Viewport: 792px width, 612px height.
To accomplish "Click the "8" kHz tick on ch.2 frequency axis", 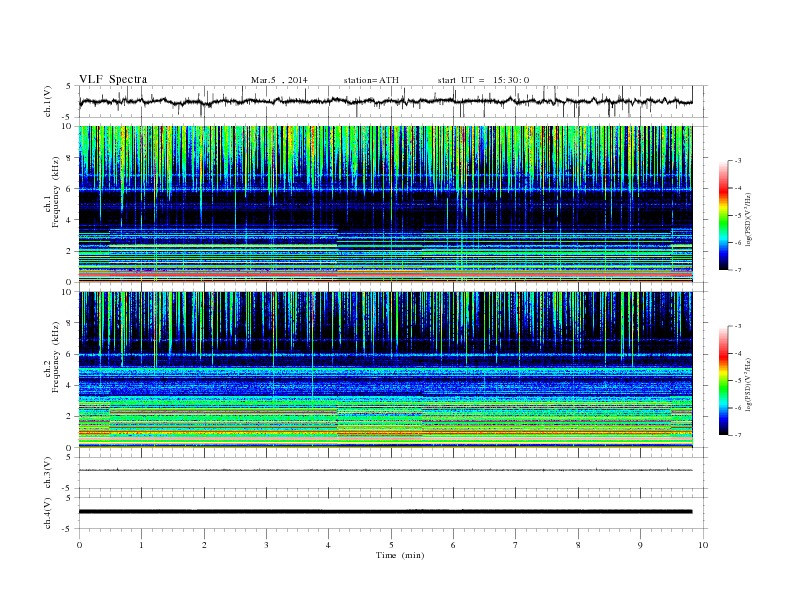I will (69, 323).
